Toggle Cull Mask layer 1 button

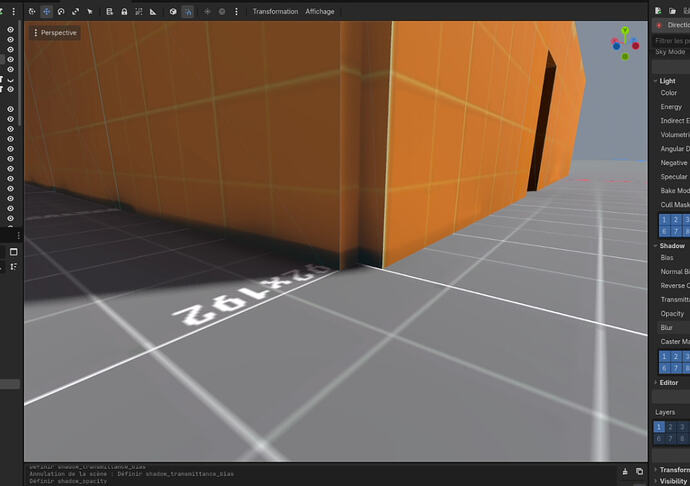(662, 219)
